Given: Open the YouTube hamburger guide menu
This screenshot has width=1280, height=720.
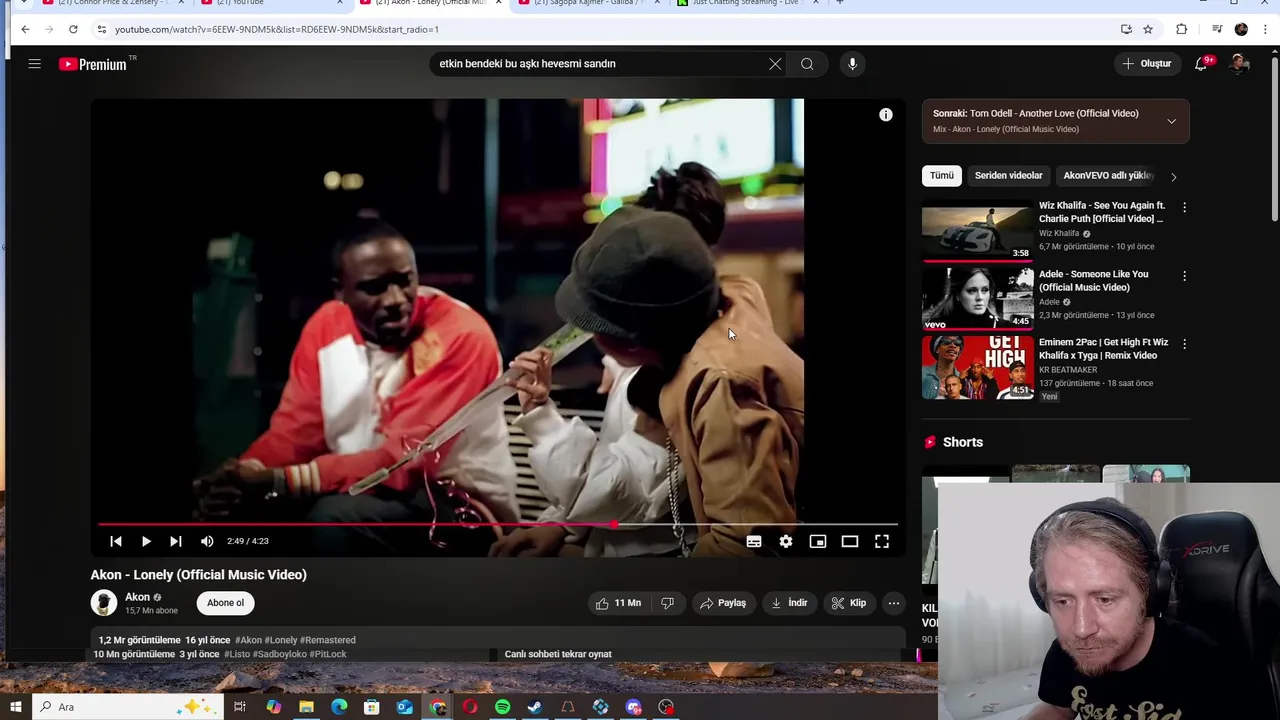Looking at the screenshot, I should click(x=34, y=64).
